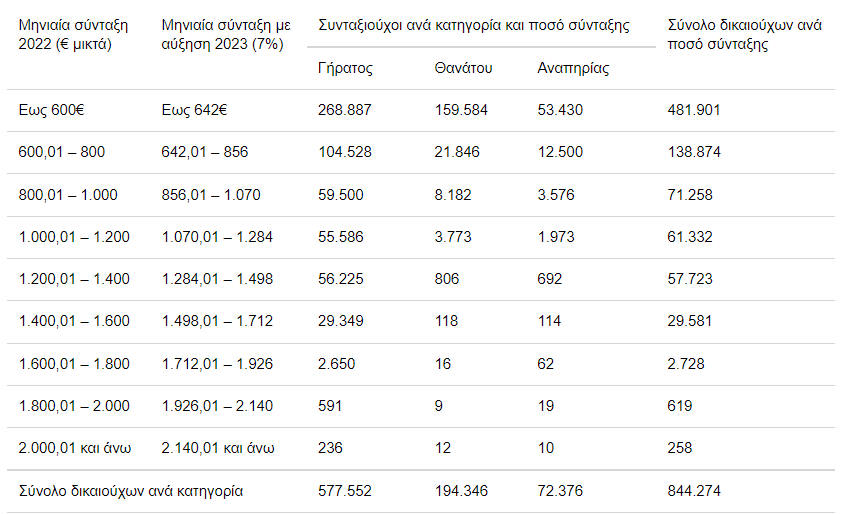Click the "2.140,01 και άνω" cell
Screen dimensions: 867x514
coord(218,448)
